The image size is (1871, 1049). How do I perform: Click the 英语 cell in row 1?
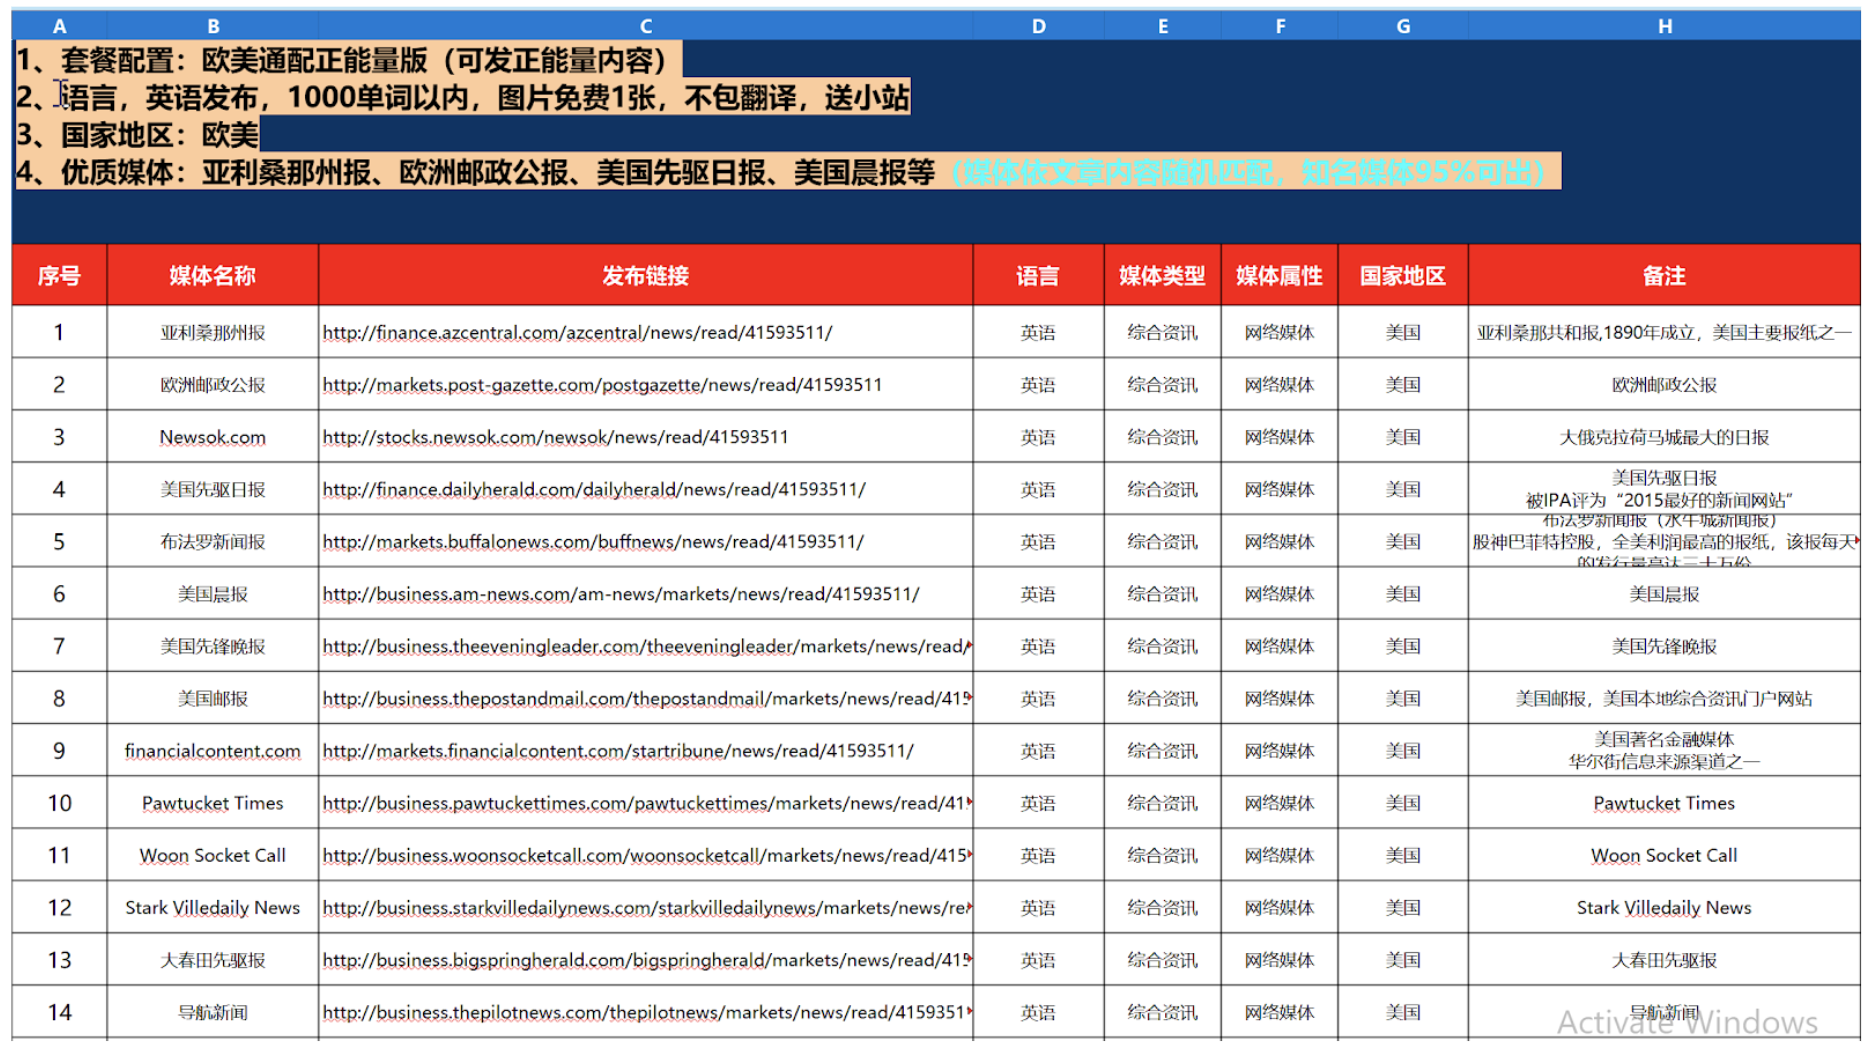[x=1039, y=332]
